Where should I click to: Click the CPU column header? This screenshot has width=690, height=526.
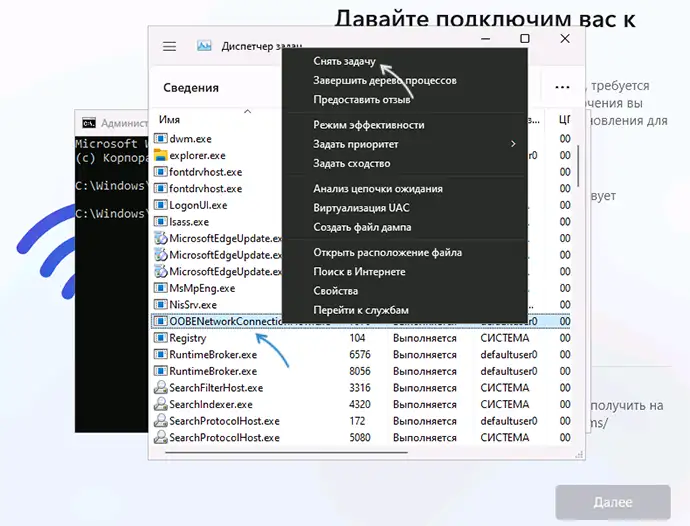click(x=565, y=120)
